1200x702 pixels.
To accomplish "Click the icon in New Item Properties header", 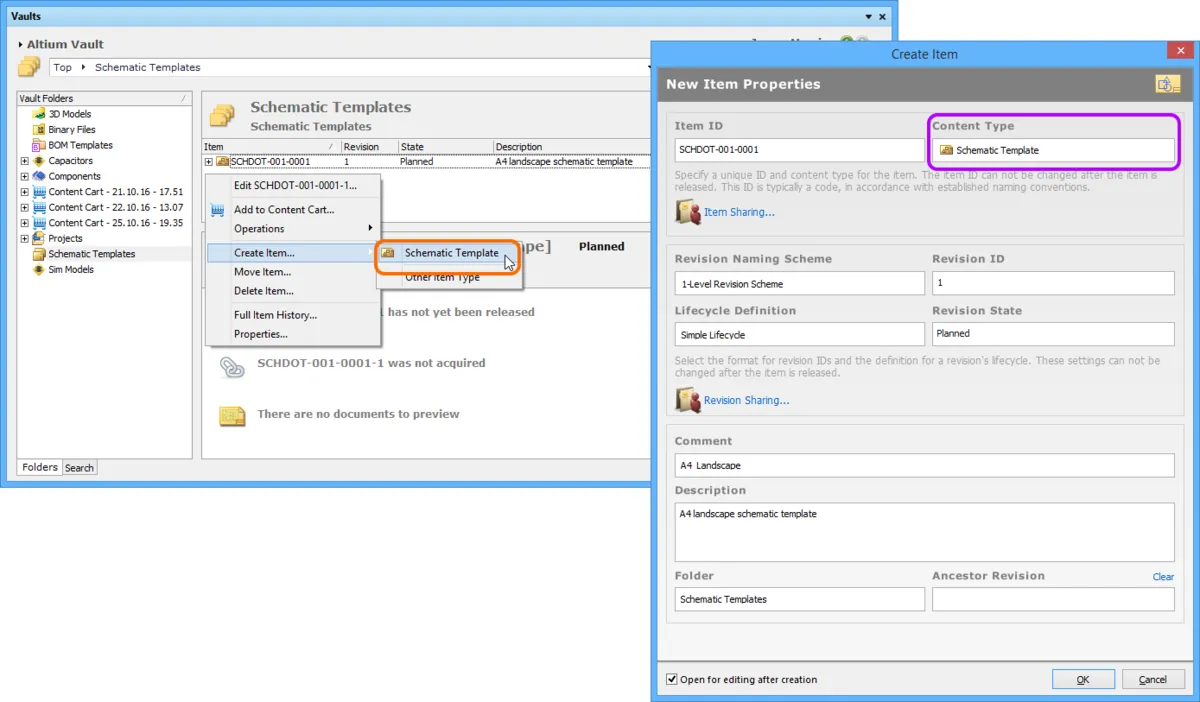I will [x=1168, y=85].
